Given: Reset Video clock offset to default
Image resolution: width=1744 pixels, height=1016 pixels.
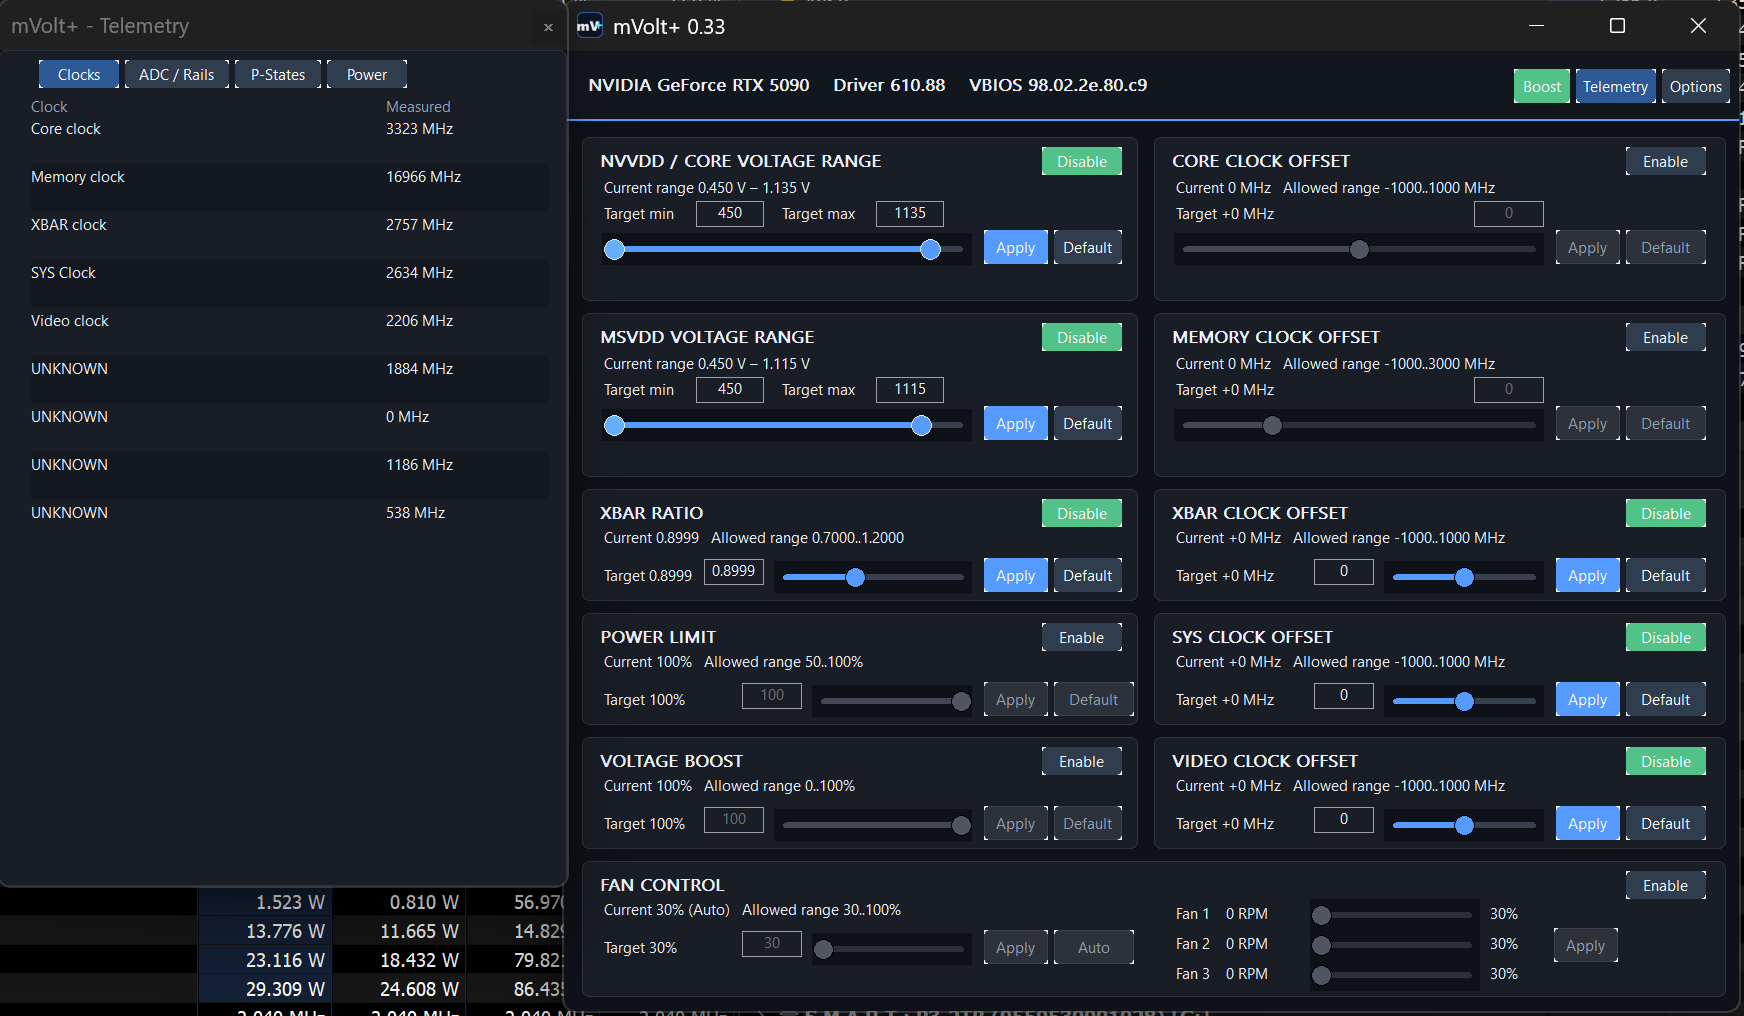Looking at the screenshot, I should (x=1666, y=824).
